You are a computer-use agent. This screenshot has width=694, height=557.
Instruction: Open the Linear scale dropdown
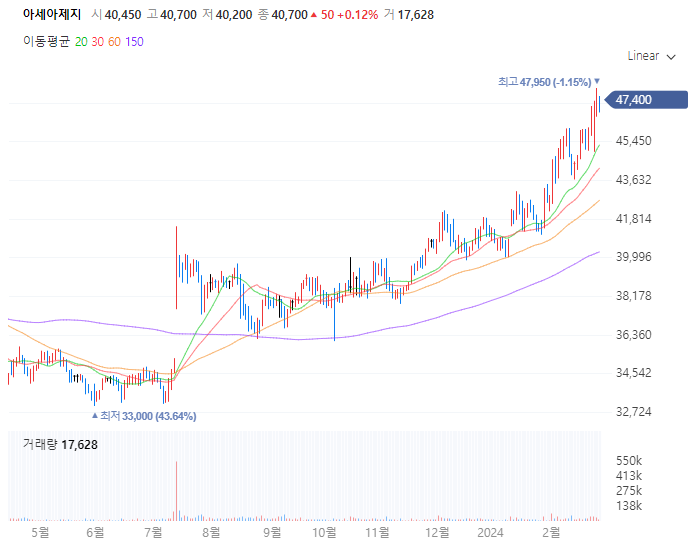pos(651,56)
